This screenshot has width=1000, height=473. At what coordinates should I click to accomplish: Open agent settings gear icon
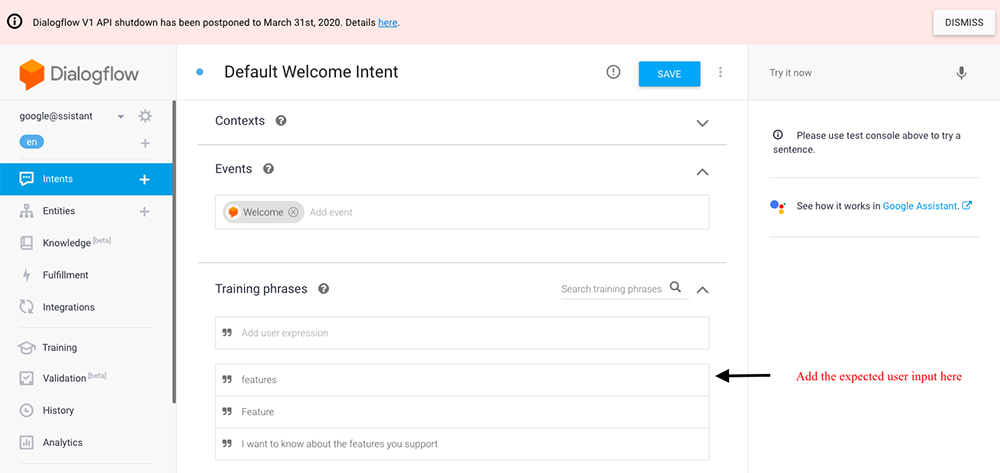pyautogui.click(x=145, y=116)
